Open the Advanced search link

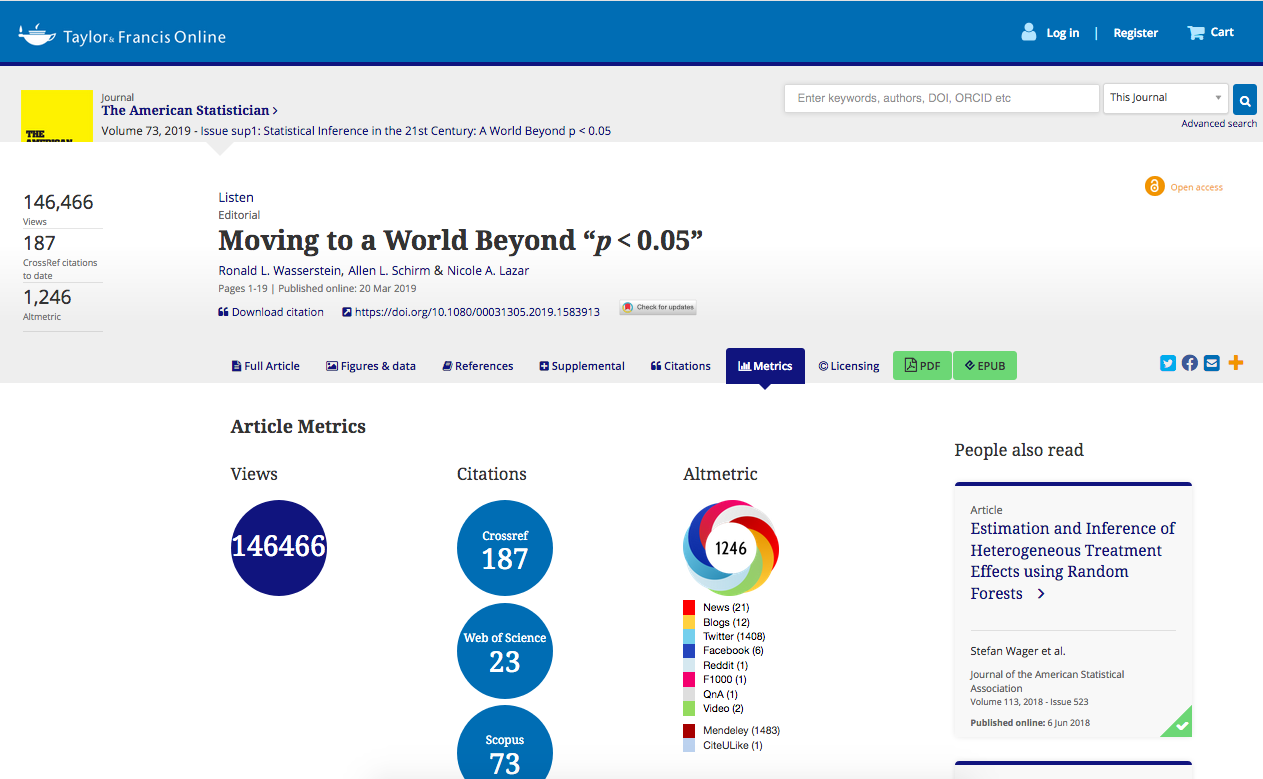[x=1218, y=124]
